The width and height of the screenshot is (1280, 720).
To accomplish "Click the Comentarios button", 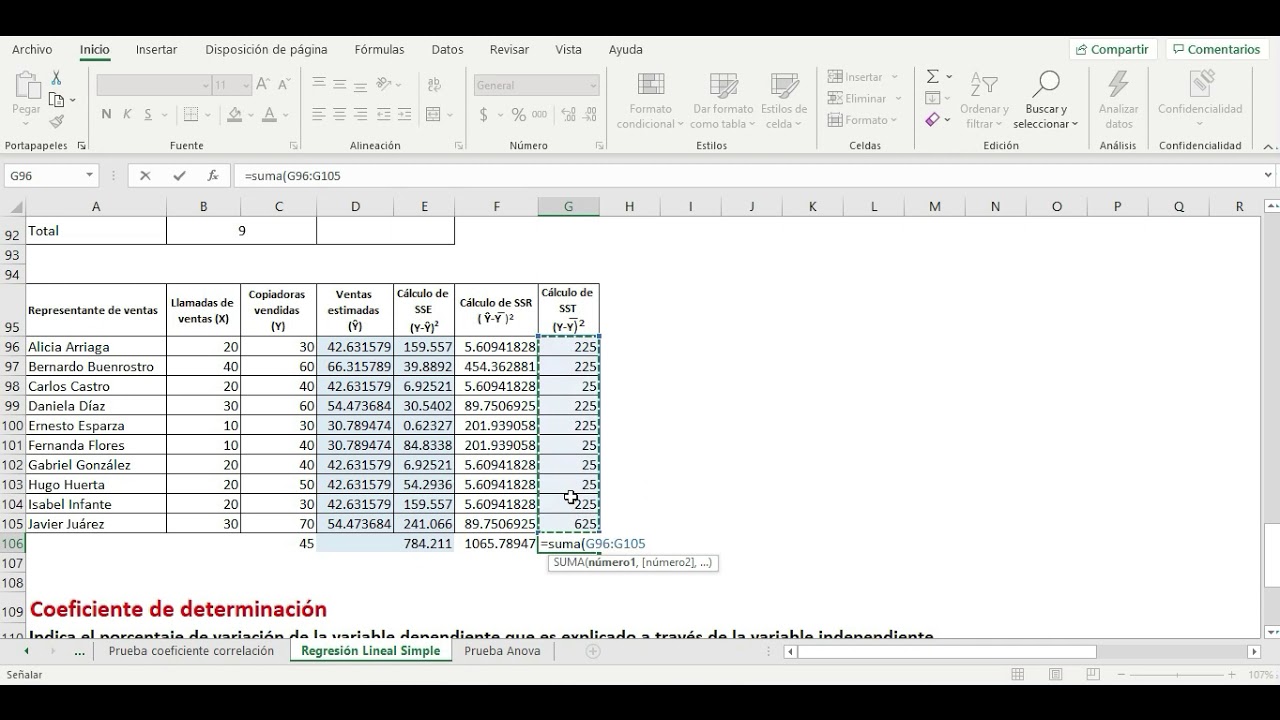I will (x=1217, y=49).
